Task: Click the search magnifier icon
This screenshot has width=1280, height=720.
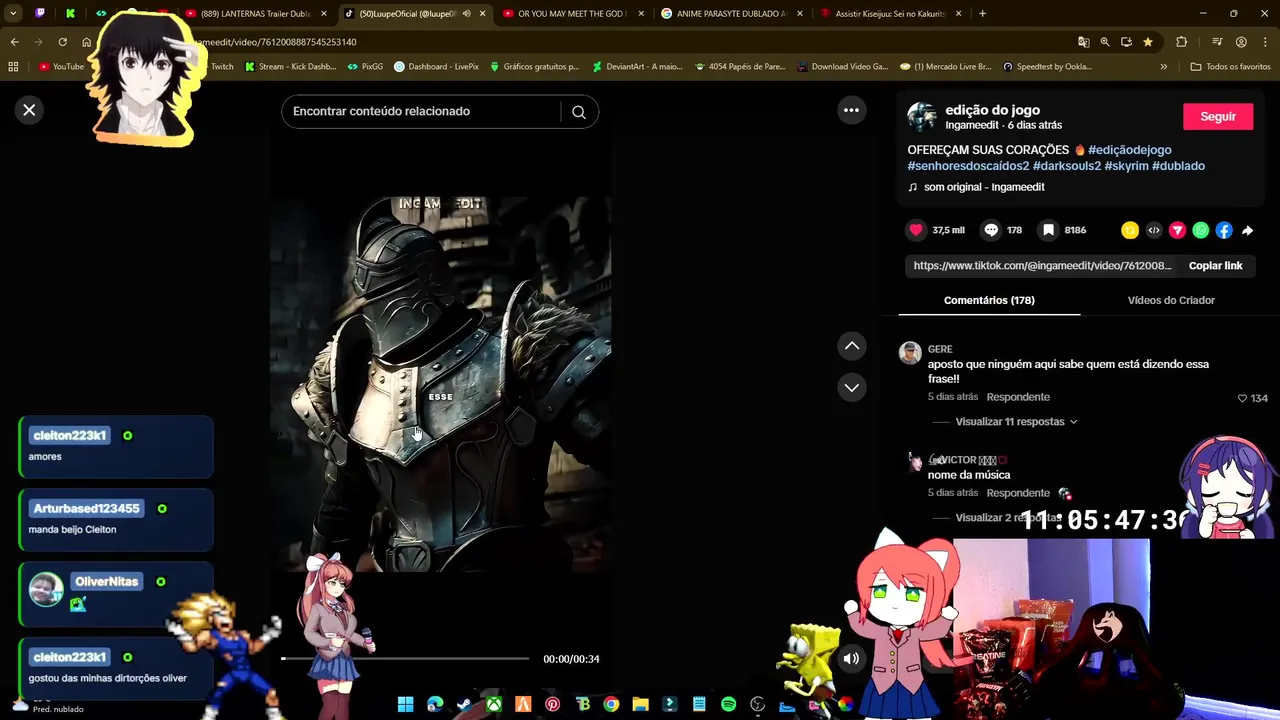Action: click(579, 112)
